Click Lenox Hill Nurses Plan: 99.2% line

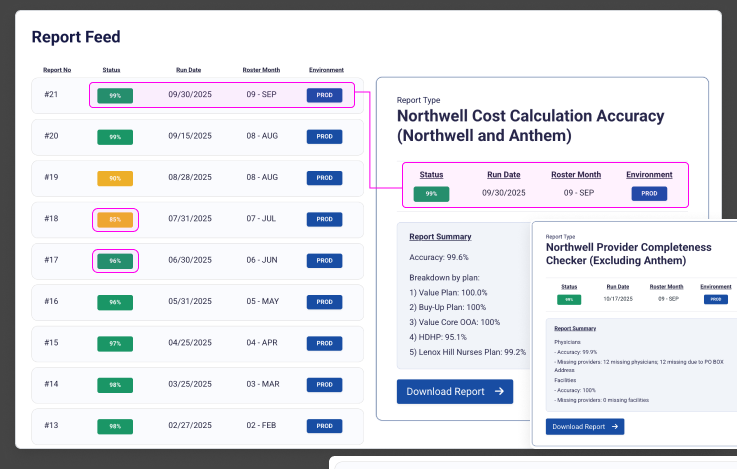[468, 352]
